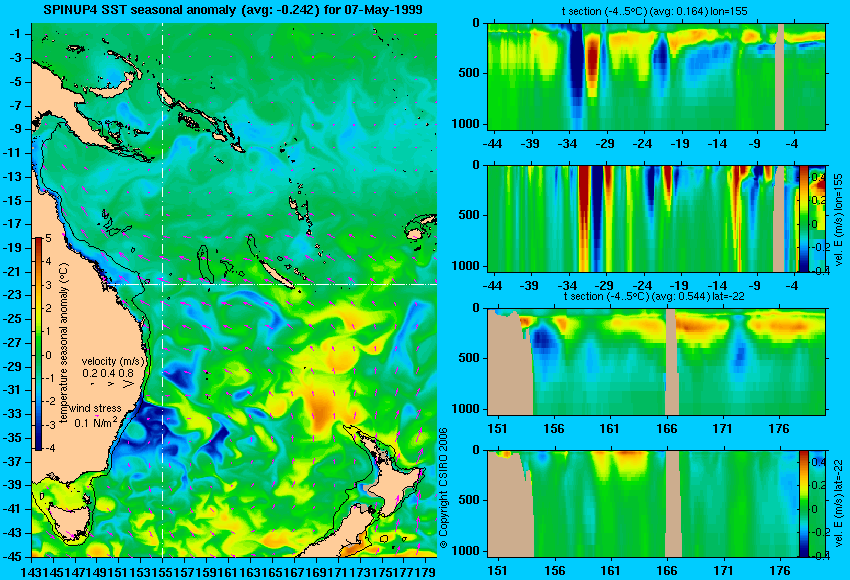
Task: Click the '500' depth label of the top section
Action: coord(469,73)
